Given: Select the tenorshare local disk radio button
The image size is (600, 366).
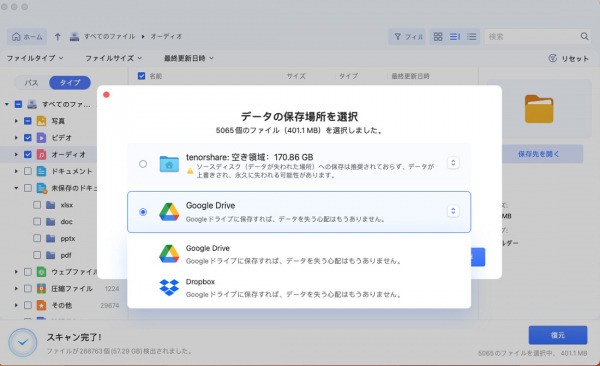Looking at the screenshot, I should click(143, 164).
